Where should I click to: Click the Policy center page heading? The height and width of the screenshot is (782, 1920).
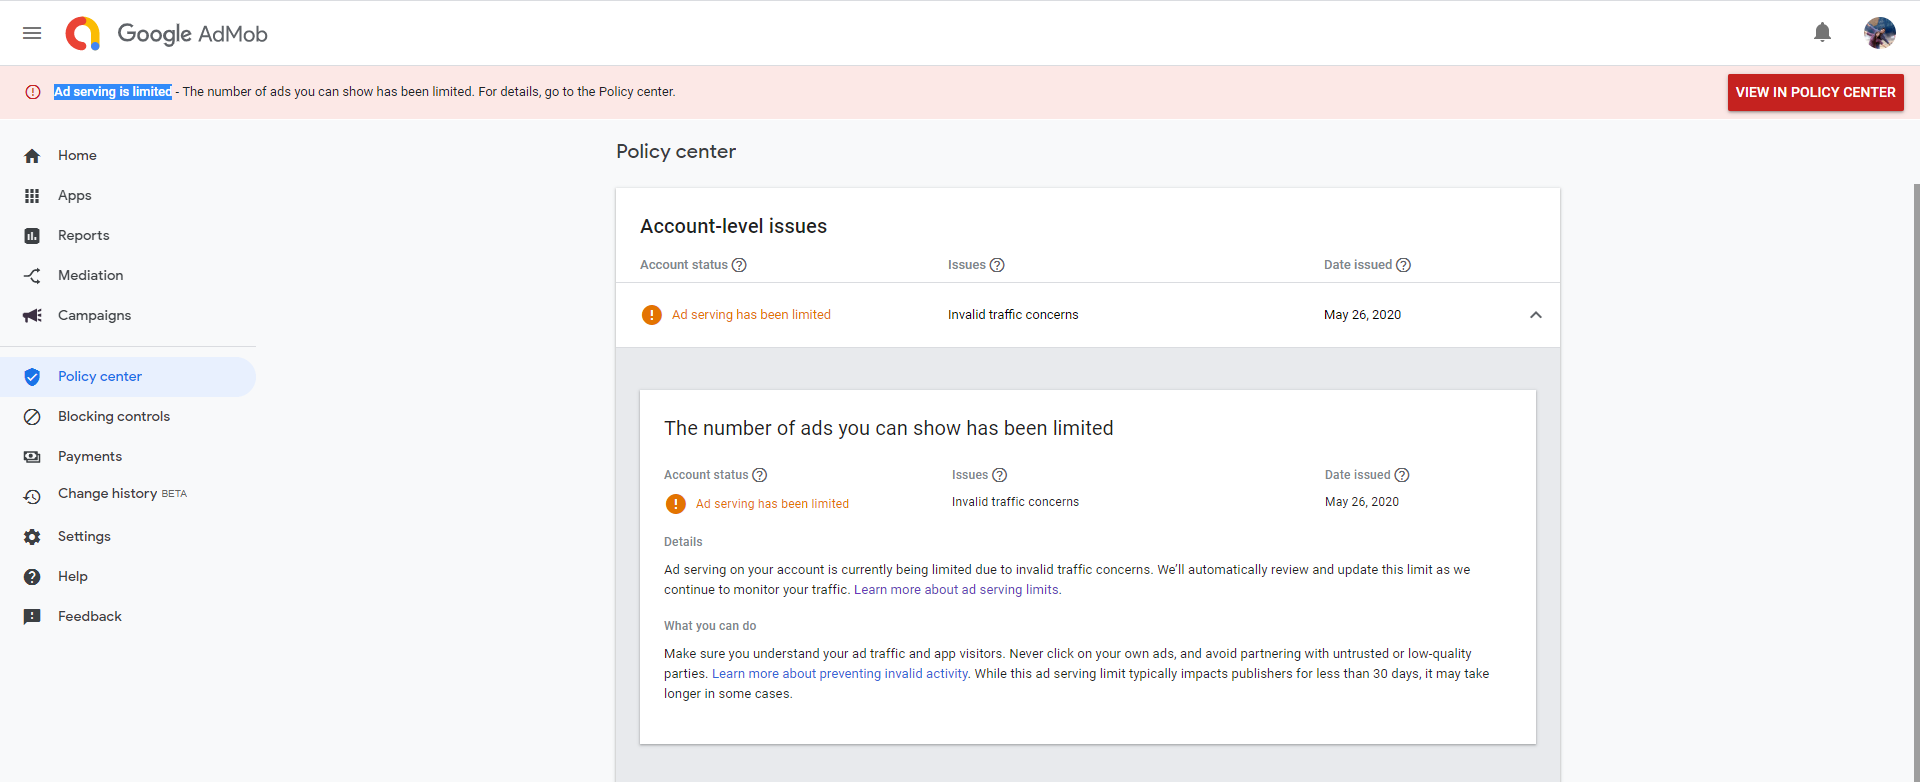[x=676, y=152]
